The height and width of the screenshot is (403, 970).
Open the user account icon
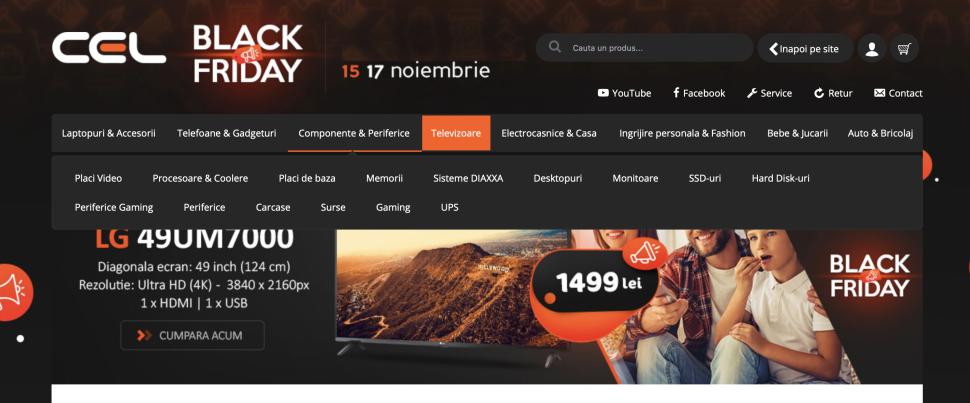[x=871, y=48]
